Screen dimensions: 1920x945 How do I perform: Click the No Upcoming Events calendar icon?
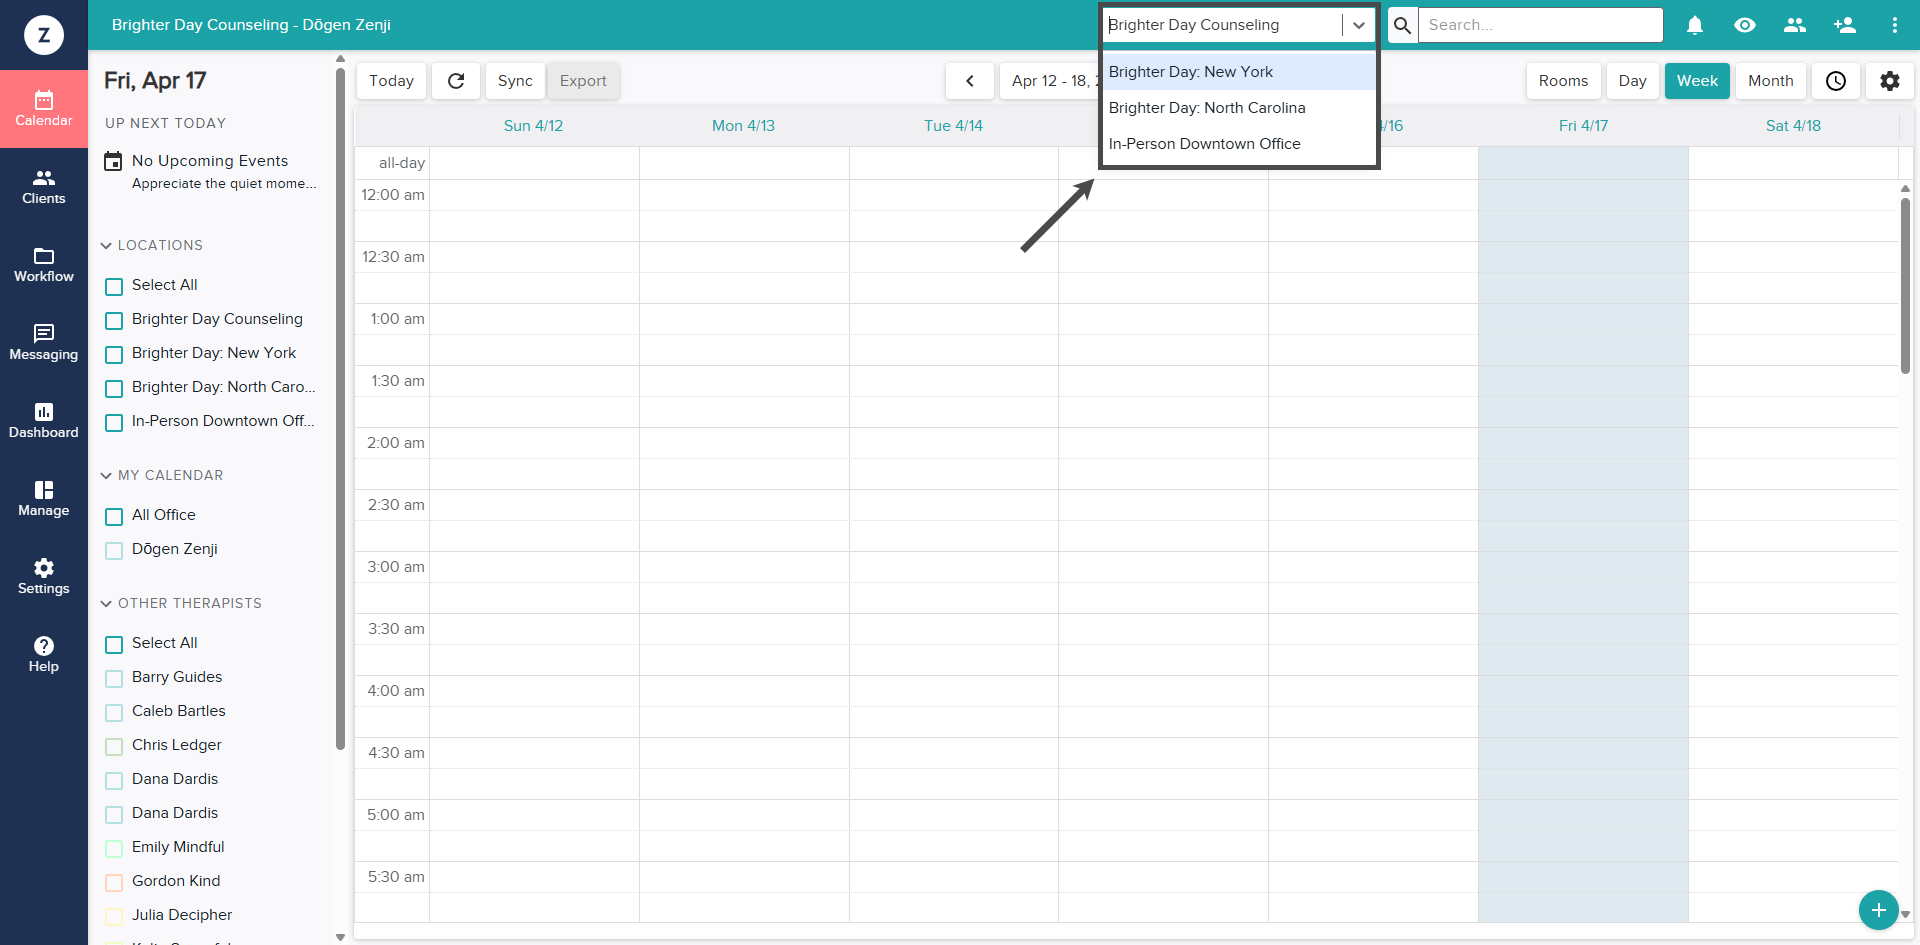point(114,161)
